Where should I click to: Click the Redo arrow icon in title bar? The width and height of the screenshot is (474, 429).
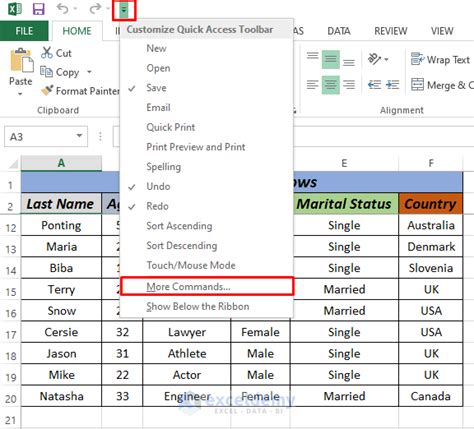coord(95,8)
